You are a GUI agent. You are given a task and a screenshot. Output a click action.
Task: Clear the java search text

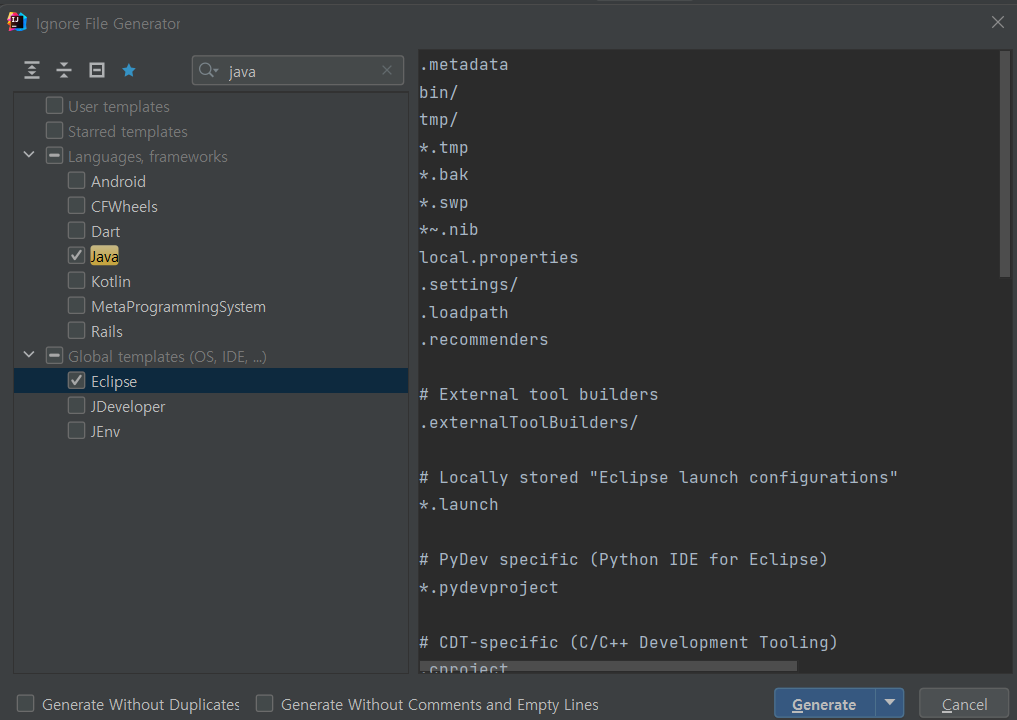point(387,70)
